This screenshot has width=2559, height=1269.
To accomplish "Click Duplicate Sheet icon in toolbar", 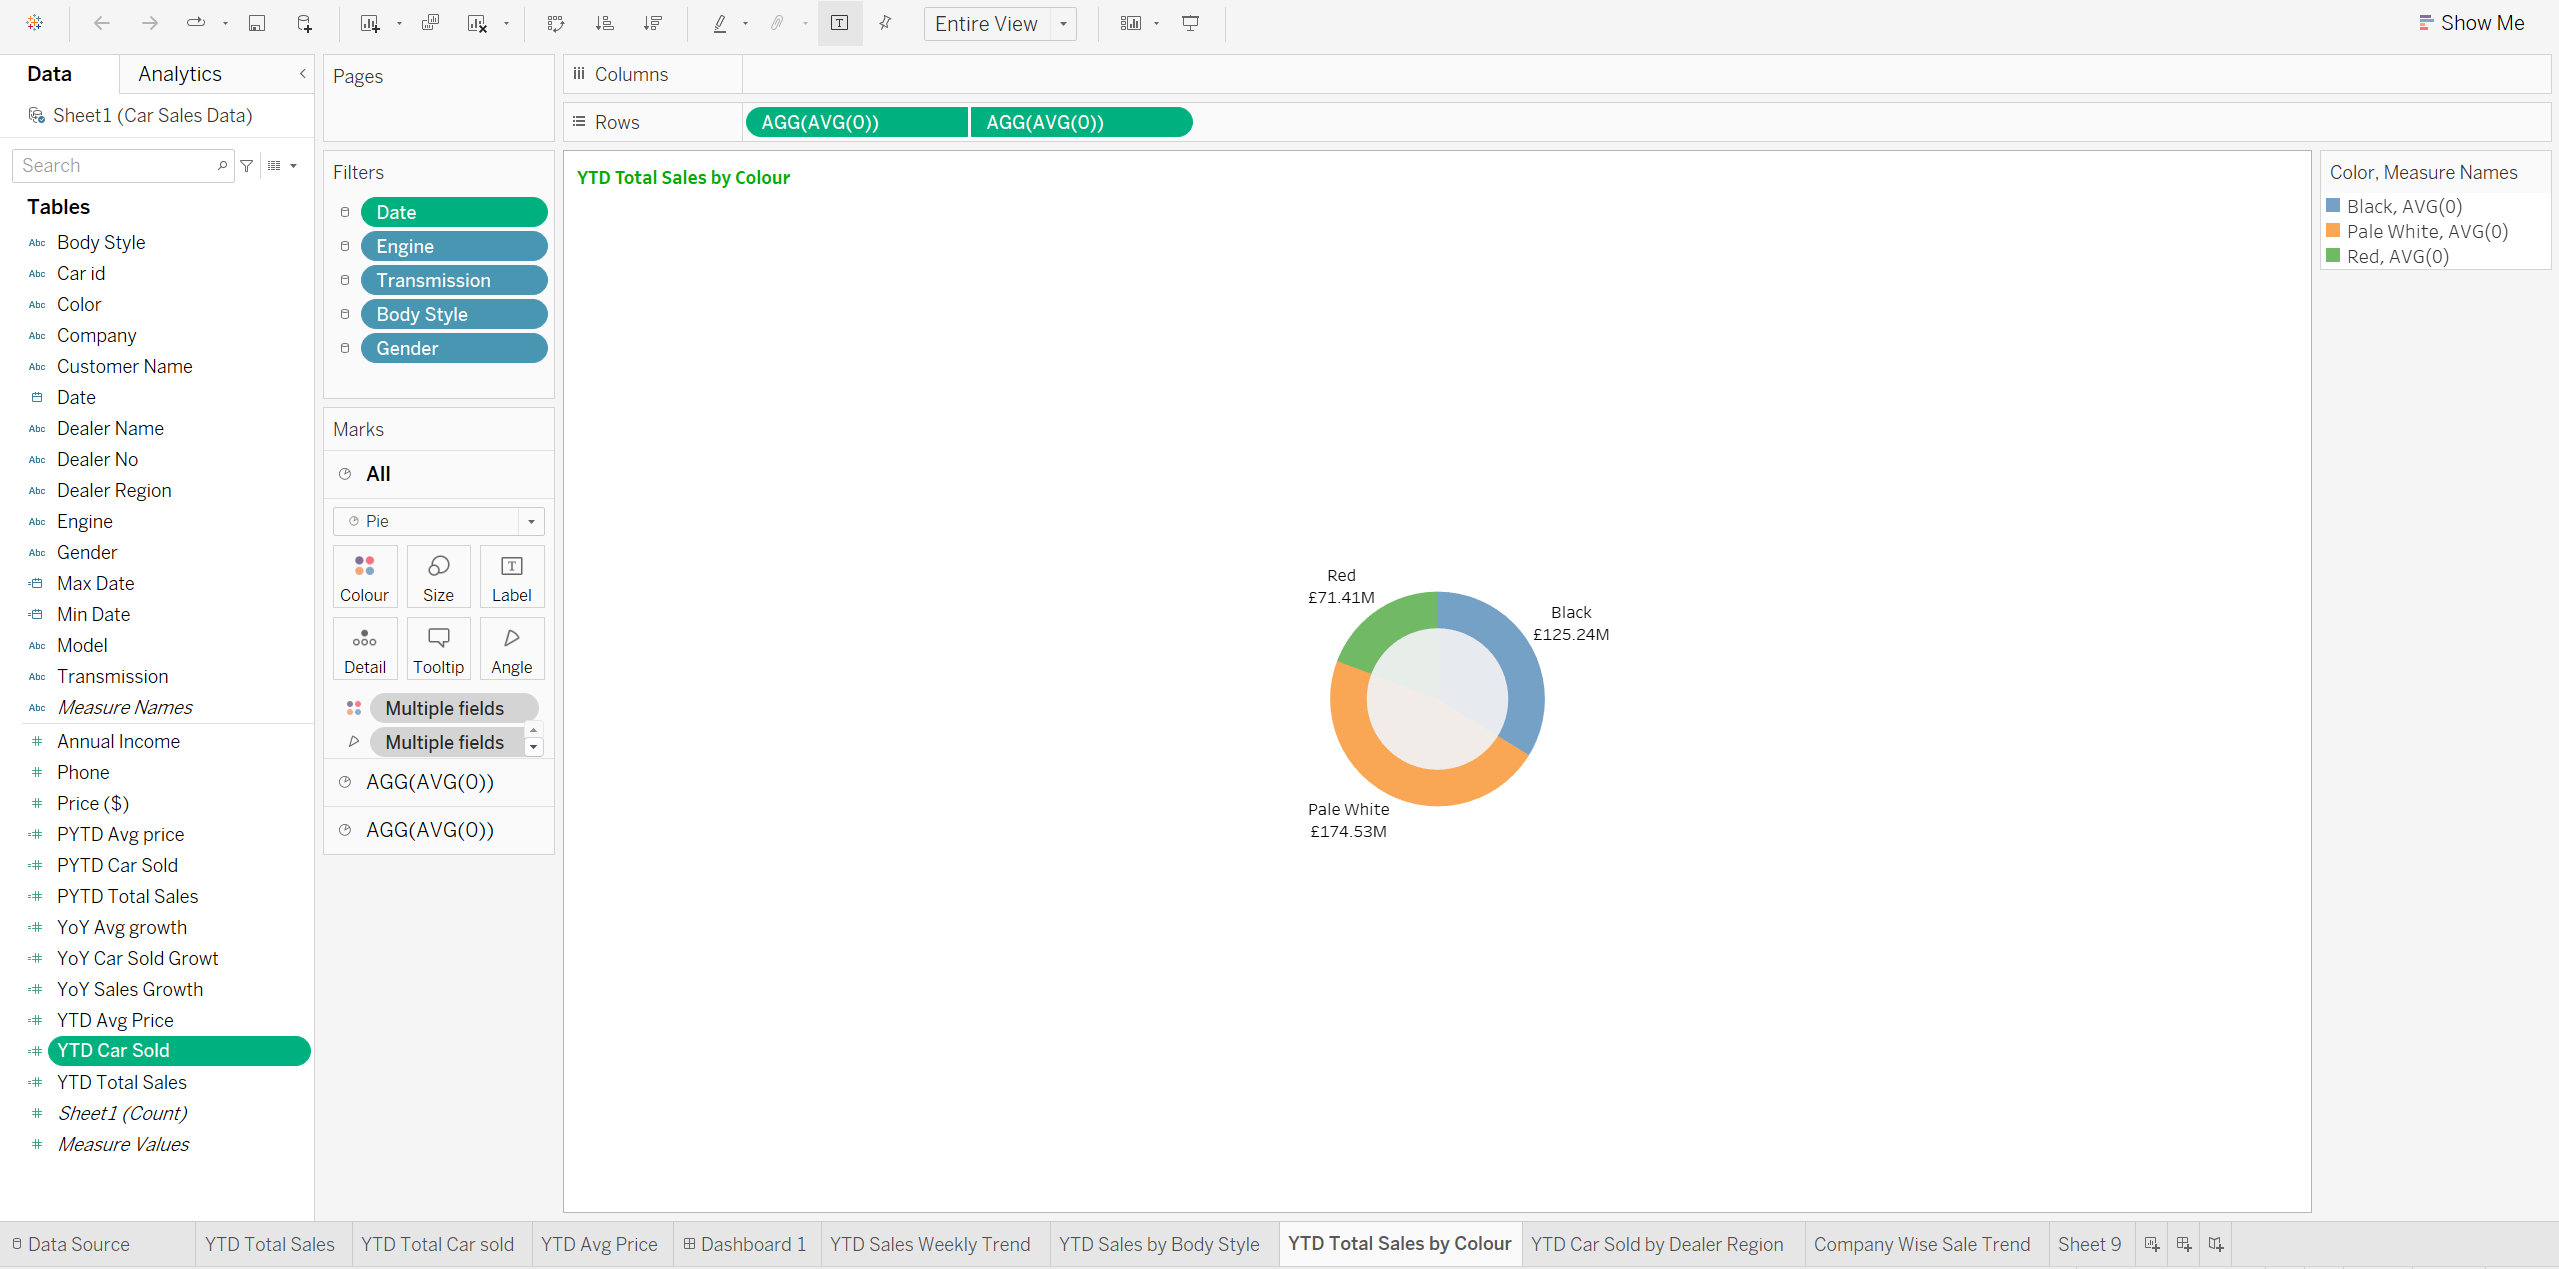I will (430, 23).
